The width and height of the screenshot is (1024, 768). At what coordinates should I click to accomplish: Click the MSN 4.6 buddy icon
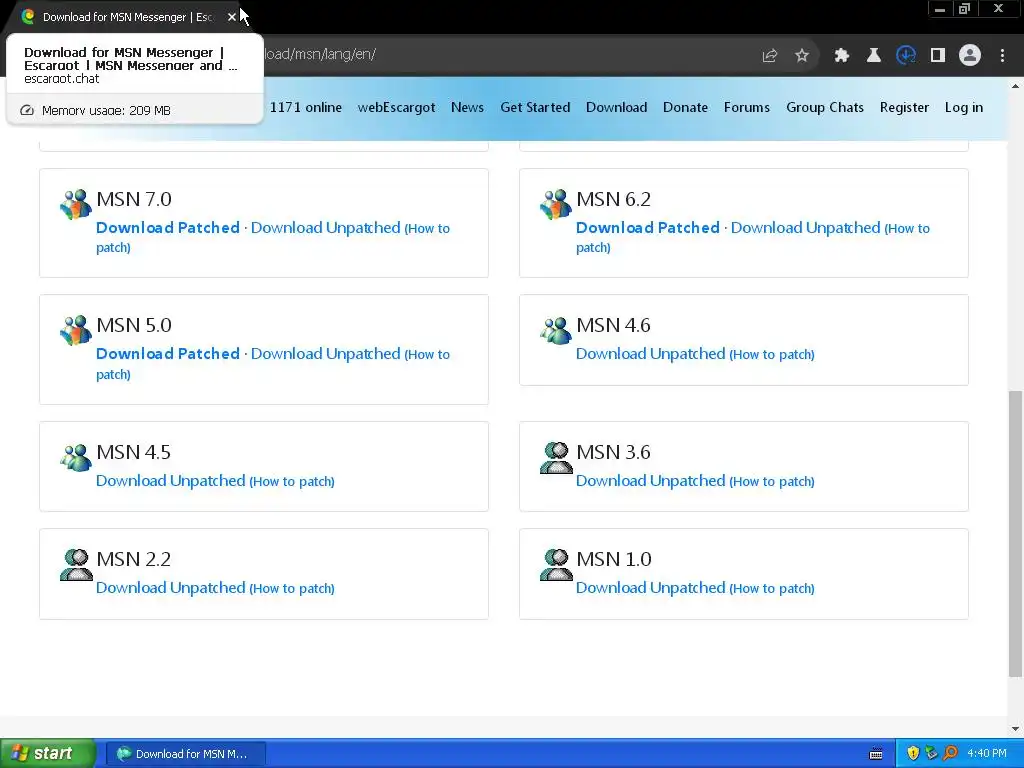[x=556, y=330]
